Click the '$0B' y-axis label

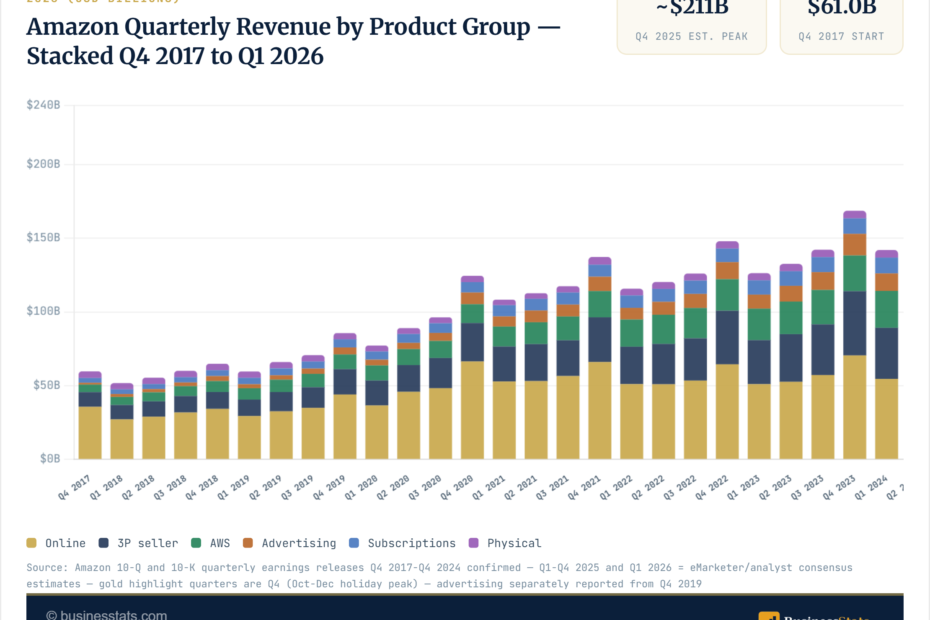coord(50,458)
